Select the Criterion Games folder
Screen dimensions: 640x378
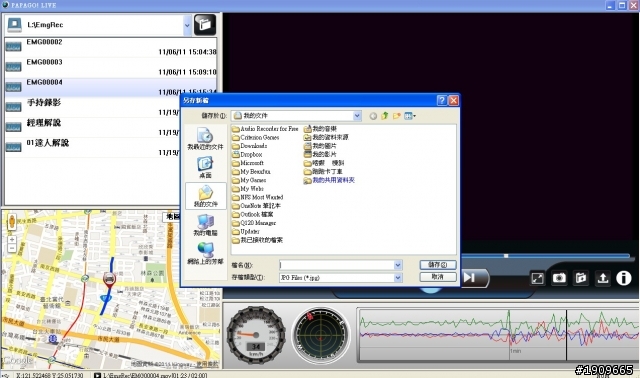(256, 137)
